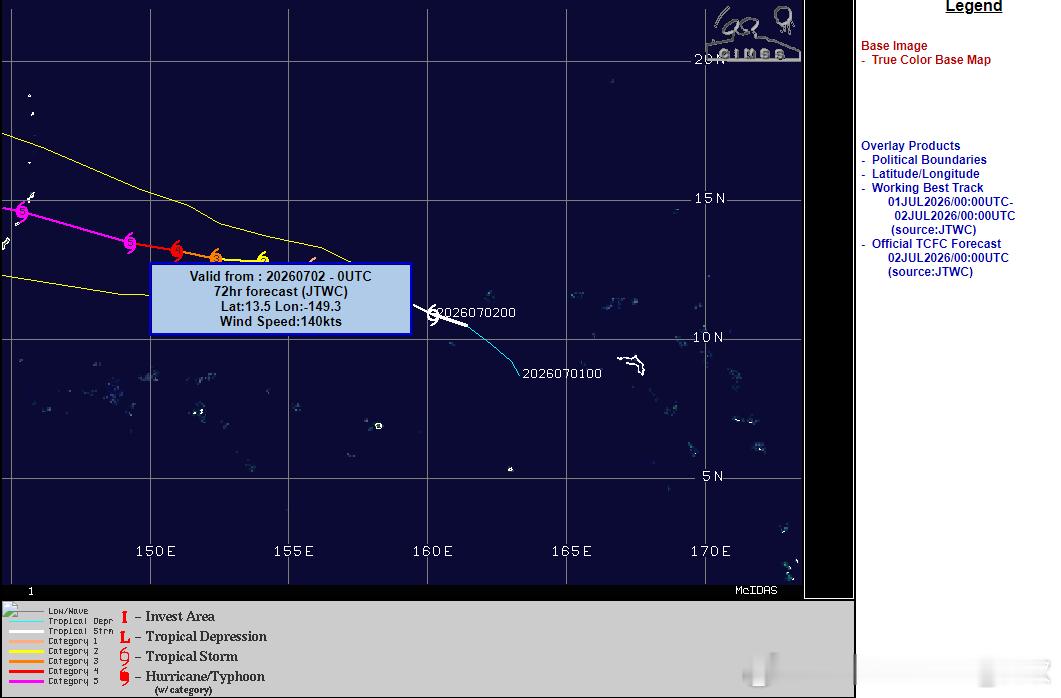Click the cyan Tropical Depr line swatch

(x=26, y=622)
